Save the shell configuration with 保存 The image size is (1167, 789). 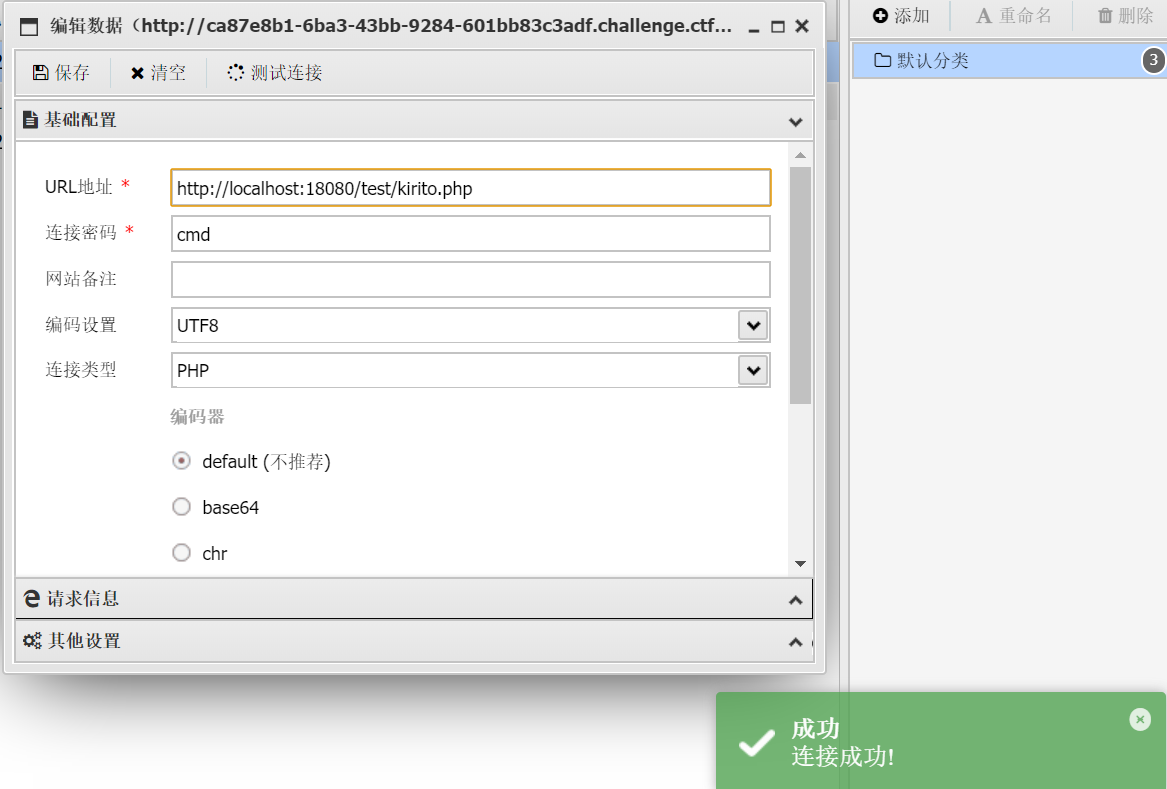61,72
